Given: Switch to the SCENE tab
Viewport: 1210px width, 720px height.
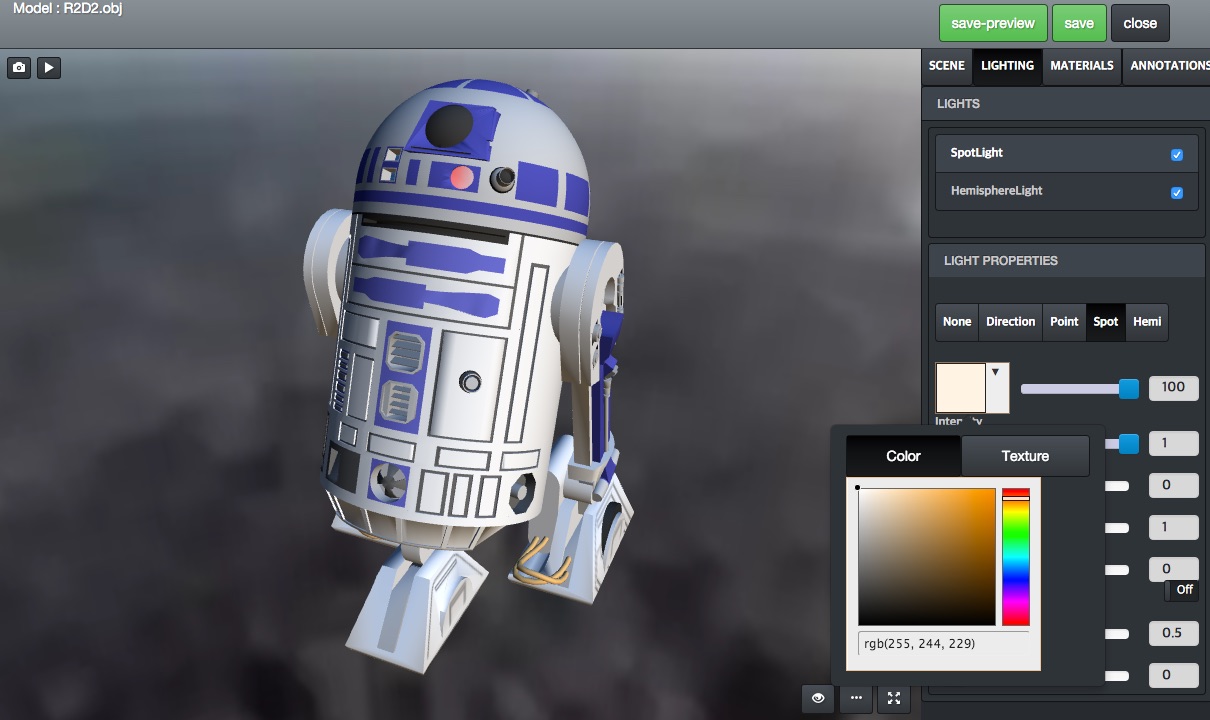Looking at the screenshot, I should coord(947,66).
